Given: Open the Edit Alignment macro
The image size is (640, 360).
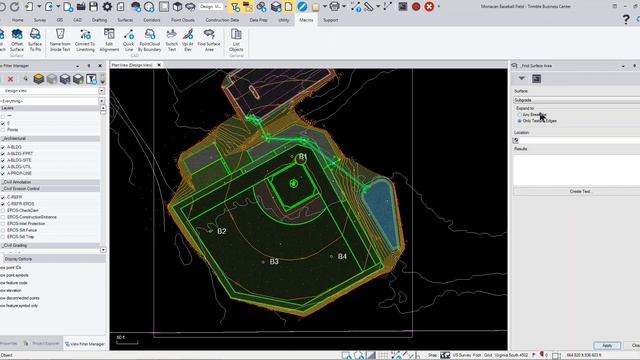Looking at the screenshot, I should 109,40.
